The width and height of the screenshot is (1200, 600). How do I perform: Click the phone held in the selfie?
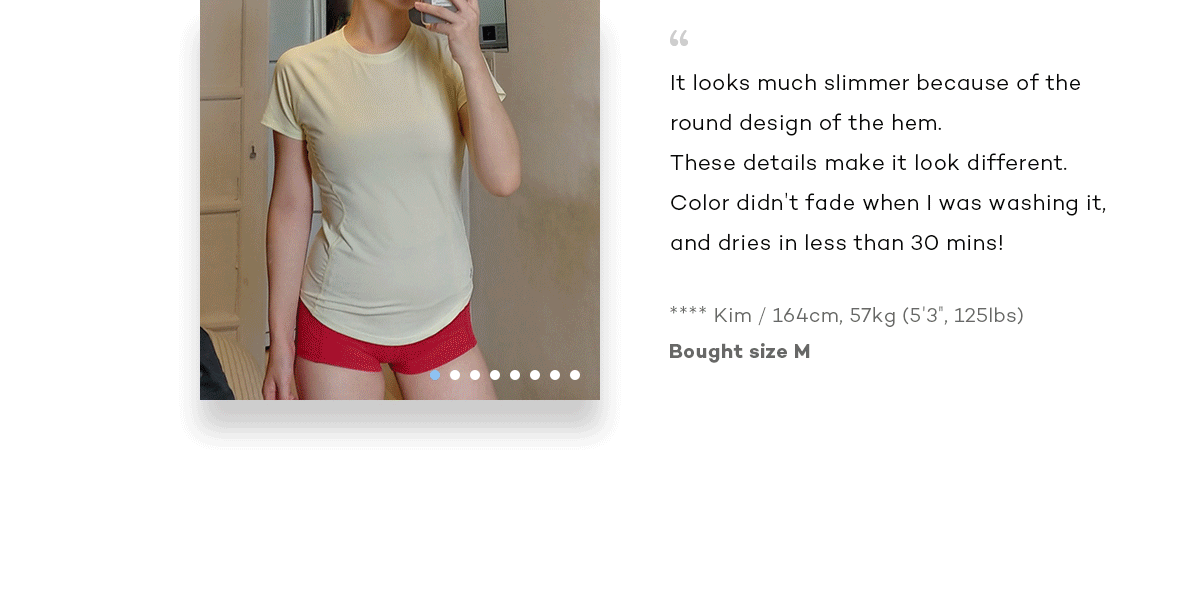click(435, 12)
